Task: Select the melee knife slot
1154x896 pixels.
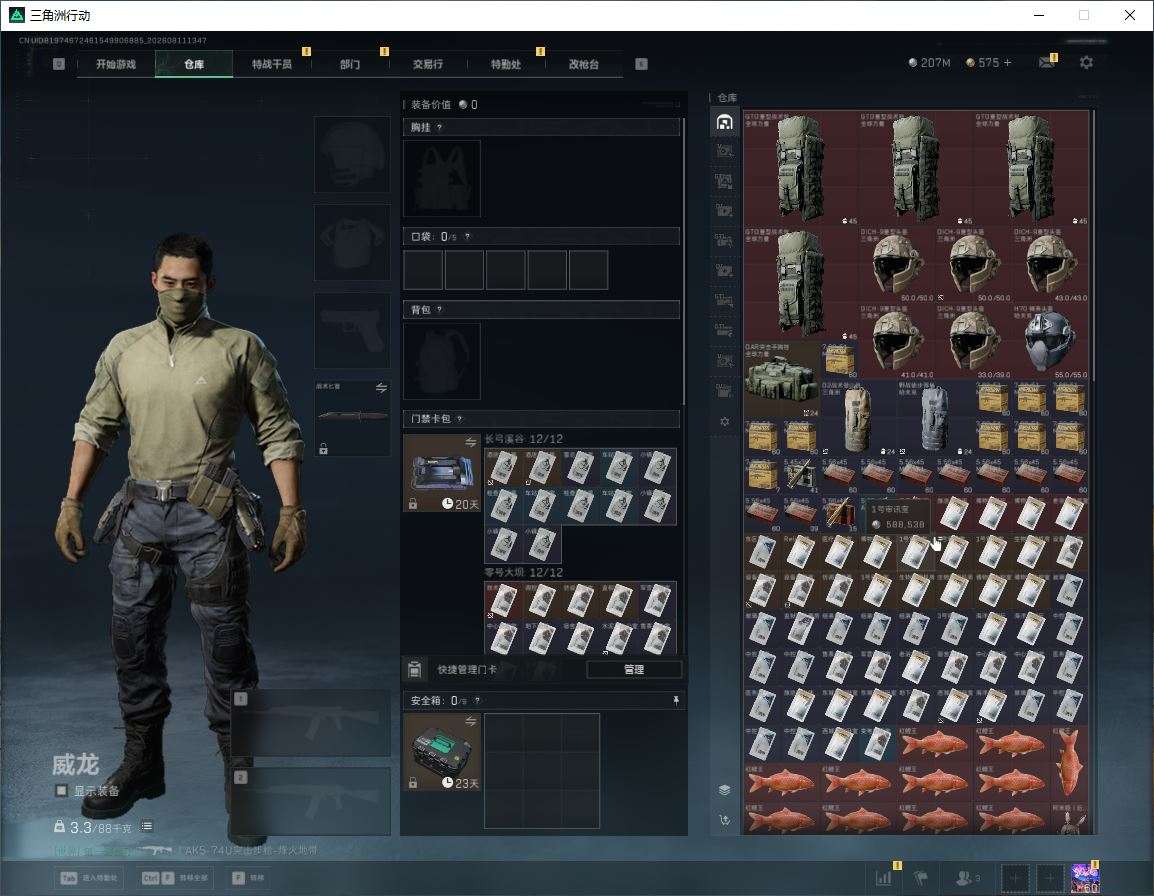Action: 352,418
